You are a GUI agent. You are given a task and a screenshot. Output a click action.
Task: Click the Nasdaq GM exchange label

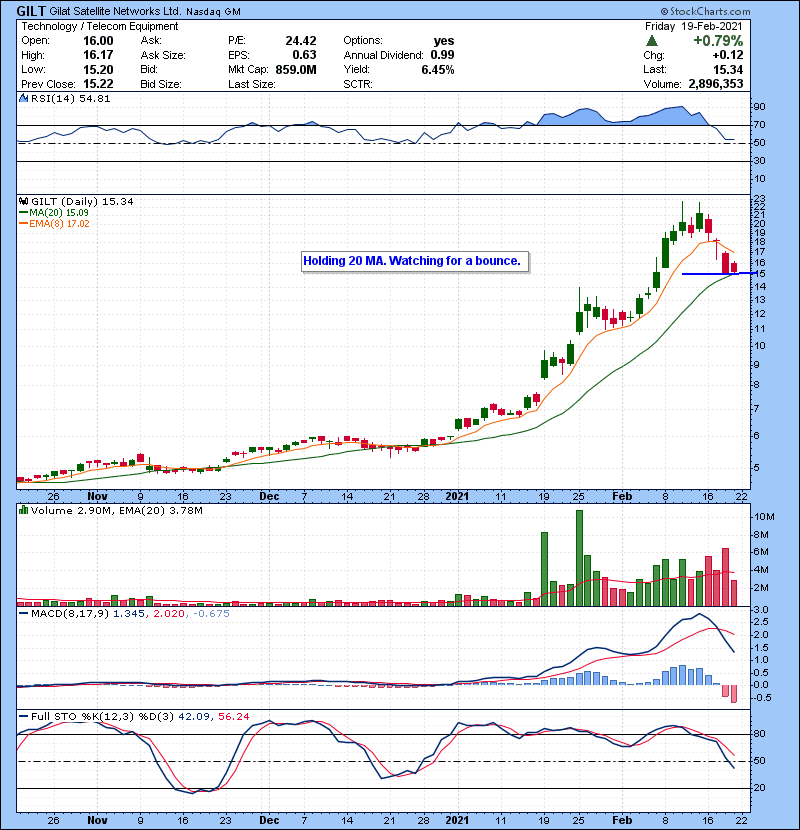click(x=213, y=12)
